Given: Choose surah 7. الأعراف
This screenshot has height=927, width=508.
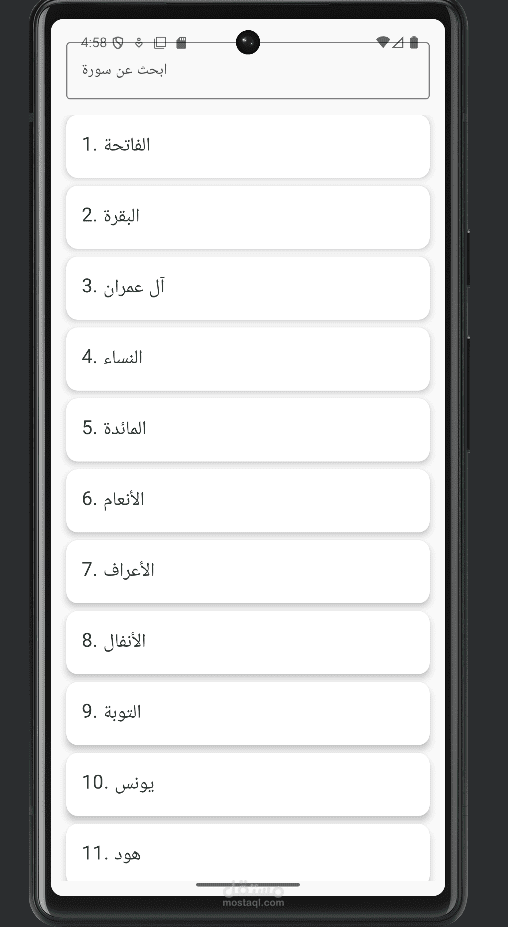Looking at the screenshot, I should (x=248, y=572).
